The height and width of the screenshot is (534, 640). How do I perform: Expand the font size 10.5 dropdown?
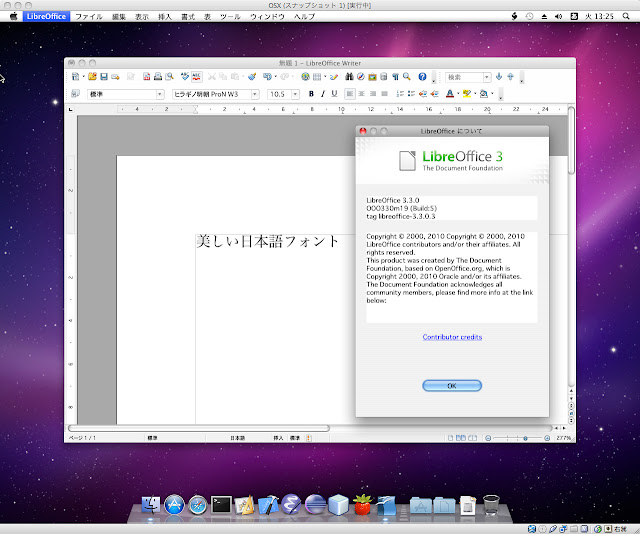296,94
